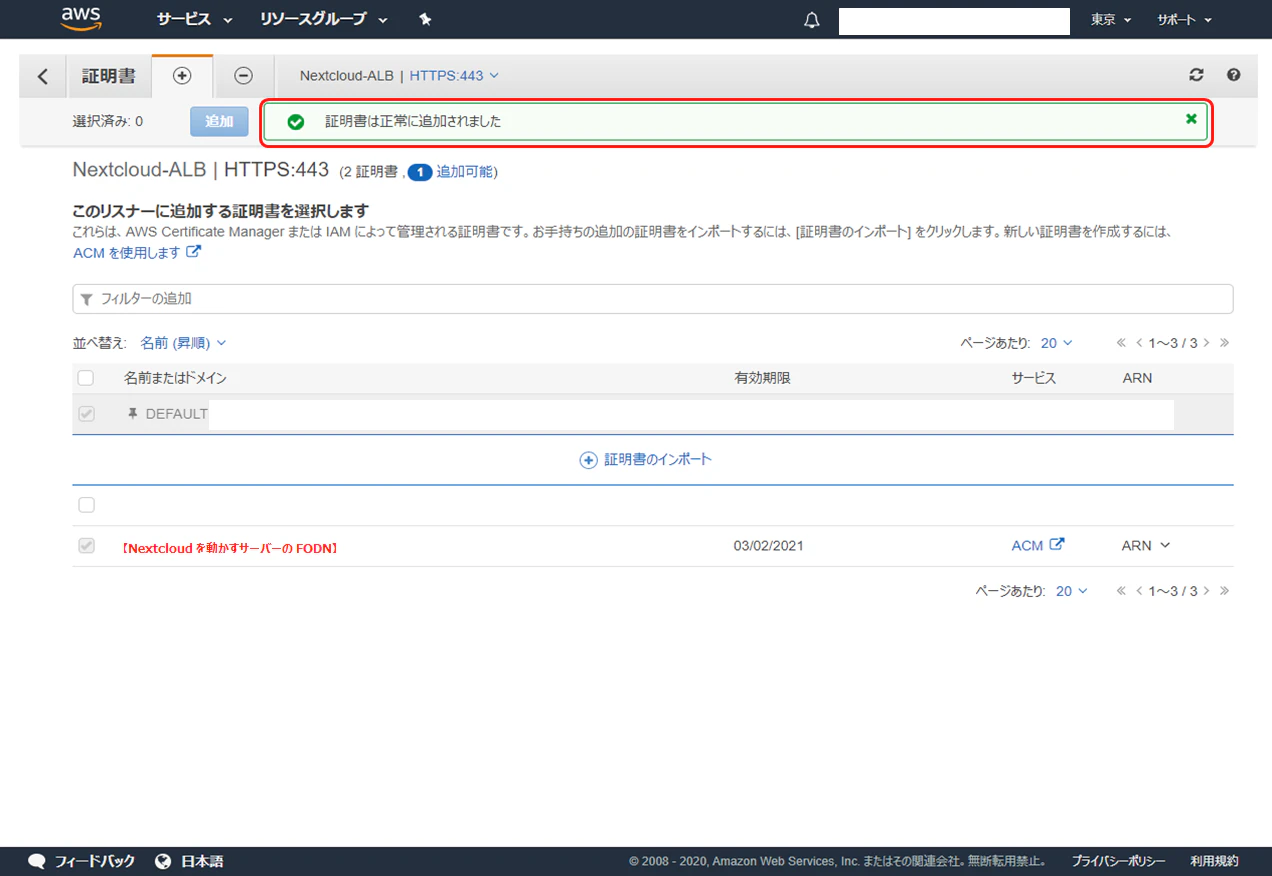The width and height of the screenshot is (1272, 876).
Task: Jump to last page in the top pager
Action: pyautogui.click(x=1224, y=343)
